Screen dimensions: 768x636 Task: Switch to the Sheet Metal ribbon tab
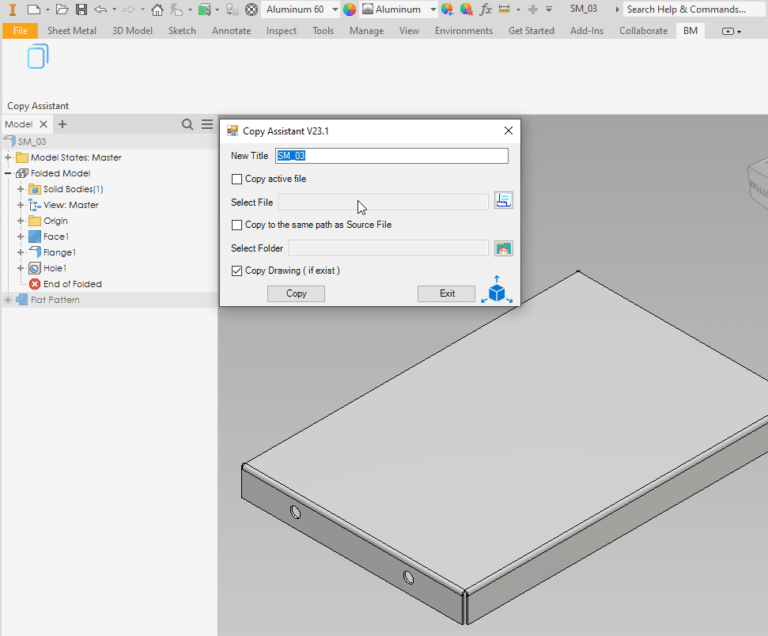click(72, 31)
